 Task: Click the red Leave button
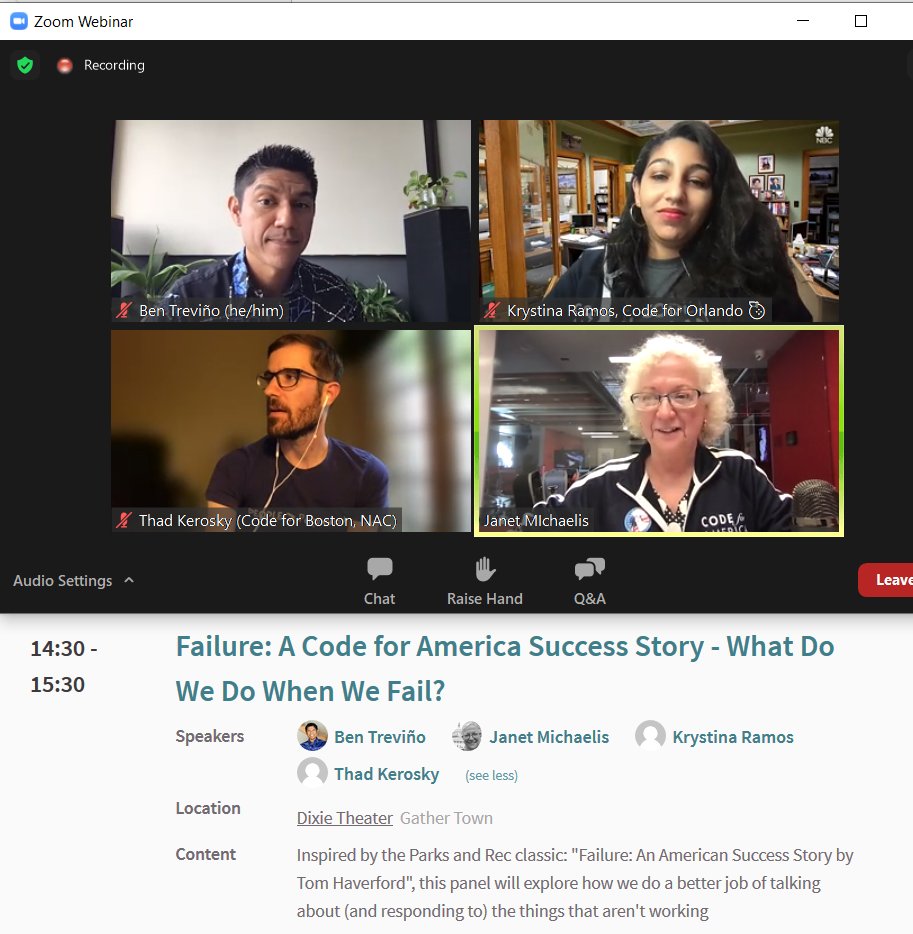coord(886,580)
